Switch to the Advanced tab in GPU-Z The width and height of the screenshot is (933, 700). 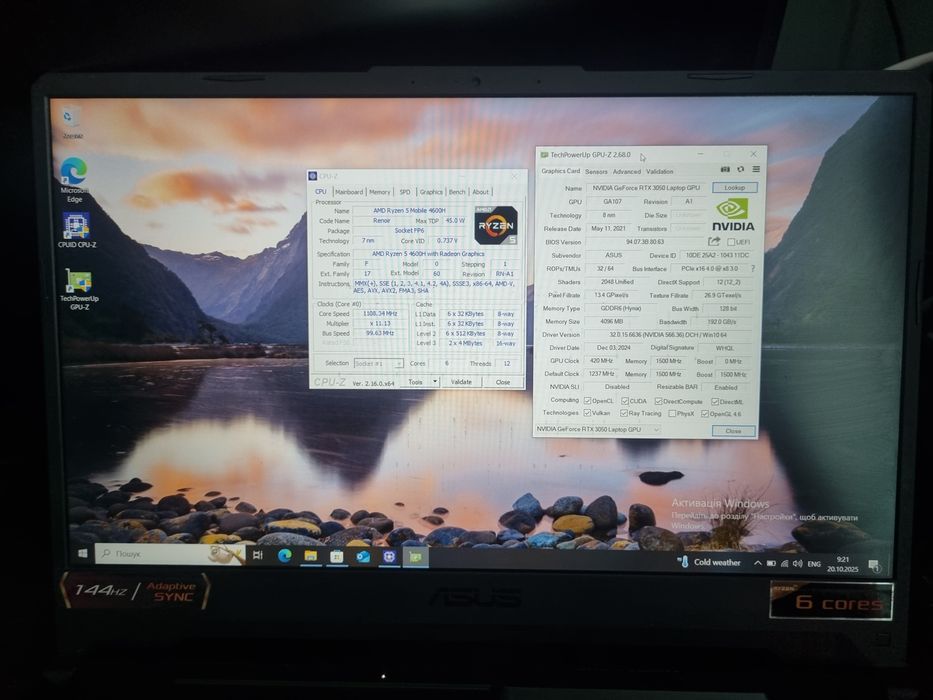pyautogui.click(x=627, y=171)
